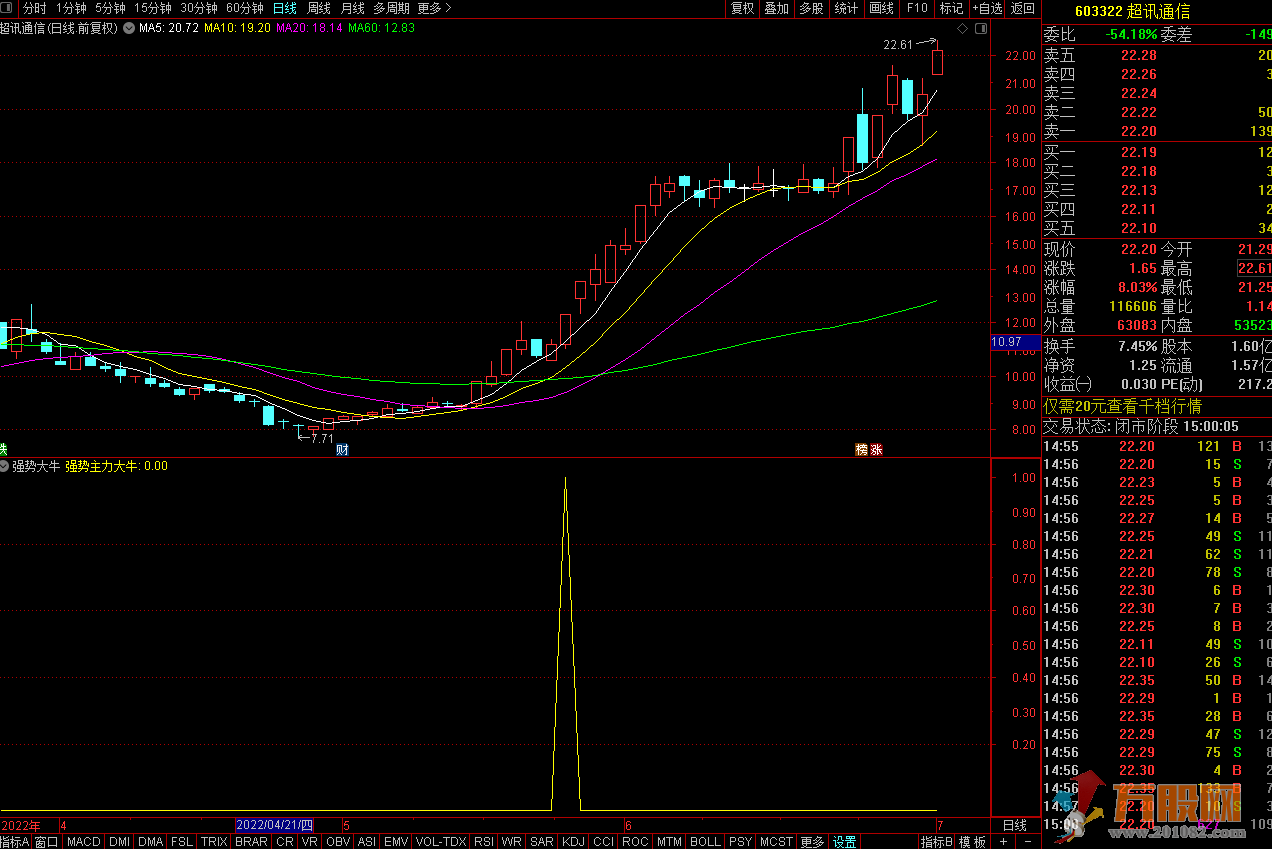Click the 买一 22.19 bid row
Viewport: 1272px width, 849px height.
pyautogui.click(x=1157, y=152)
